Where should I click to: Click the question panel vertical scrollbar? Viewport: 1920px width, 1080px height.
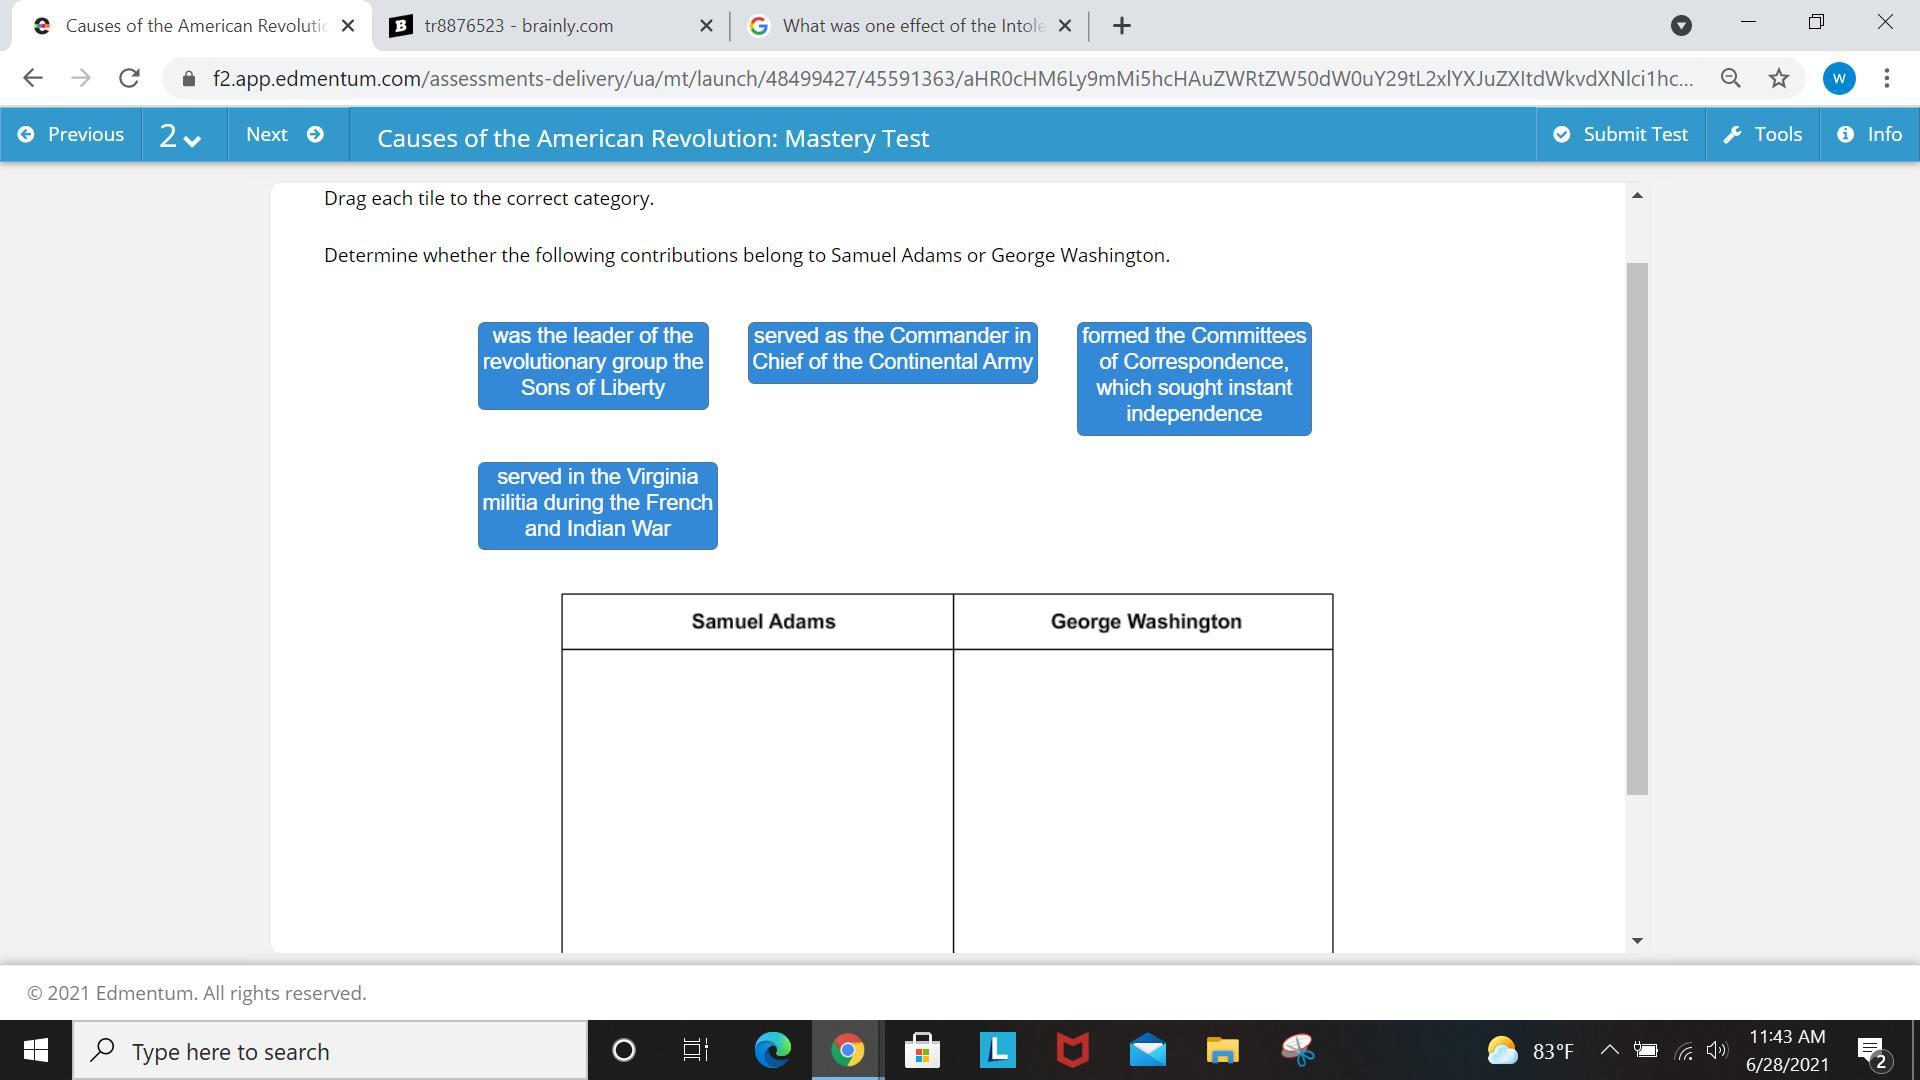pos(1637,528)
